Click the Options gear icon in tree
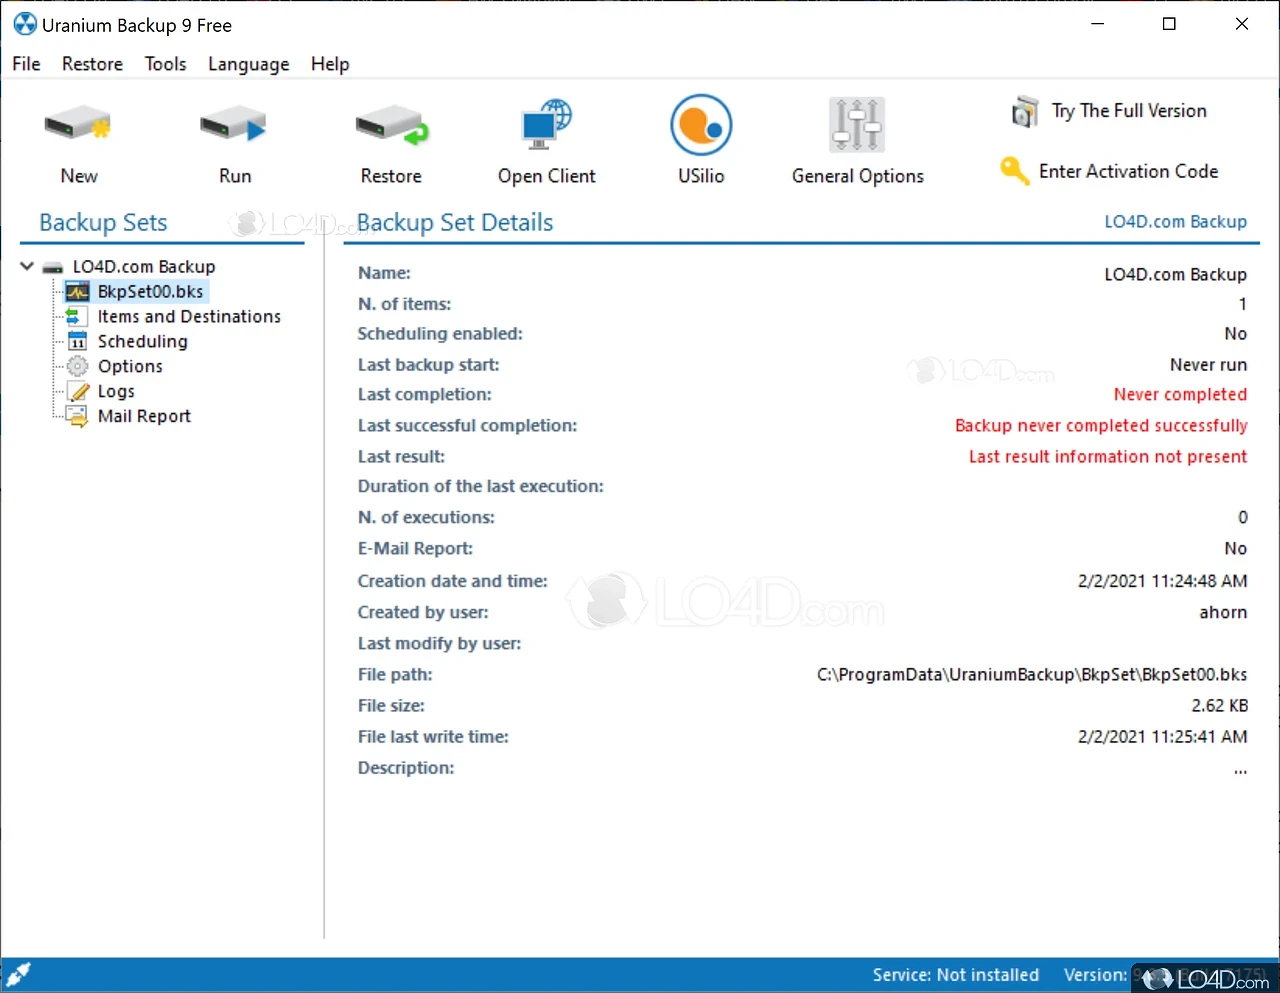The height and width of the screenshot is (993, 1280). pos(77,366)
